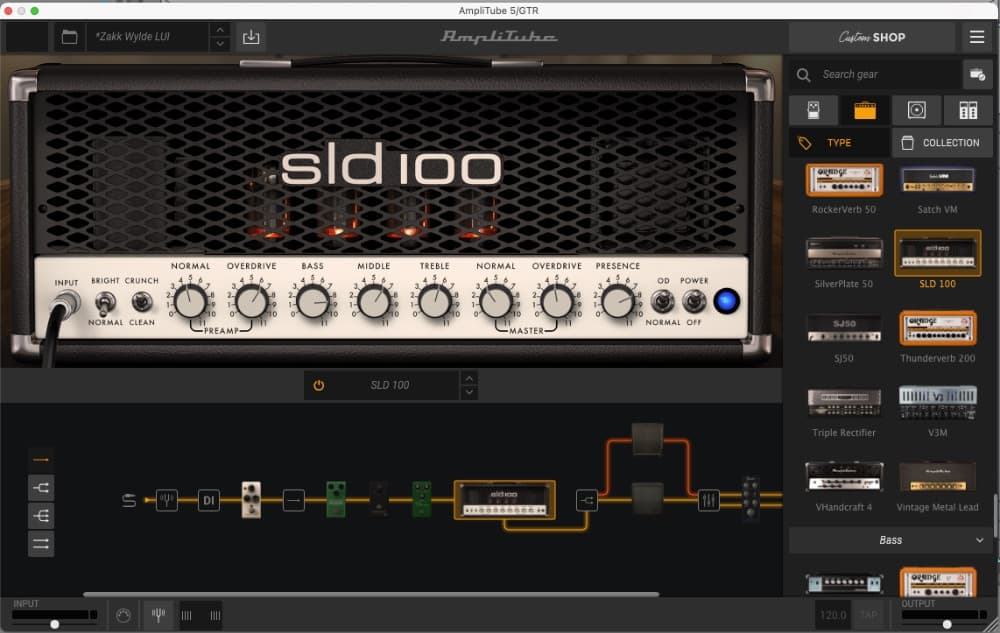
Task: Open the mixer block in signal chain
Action: tap(709, 500)
